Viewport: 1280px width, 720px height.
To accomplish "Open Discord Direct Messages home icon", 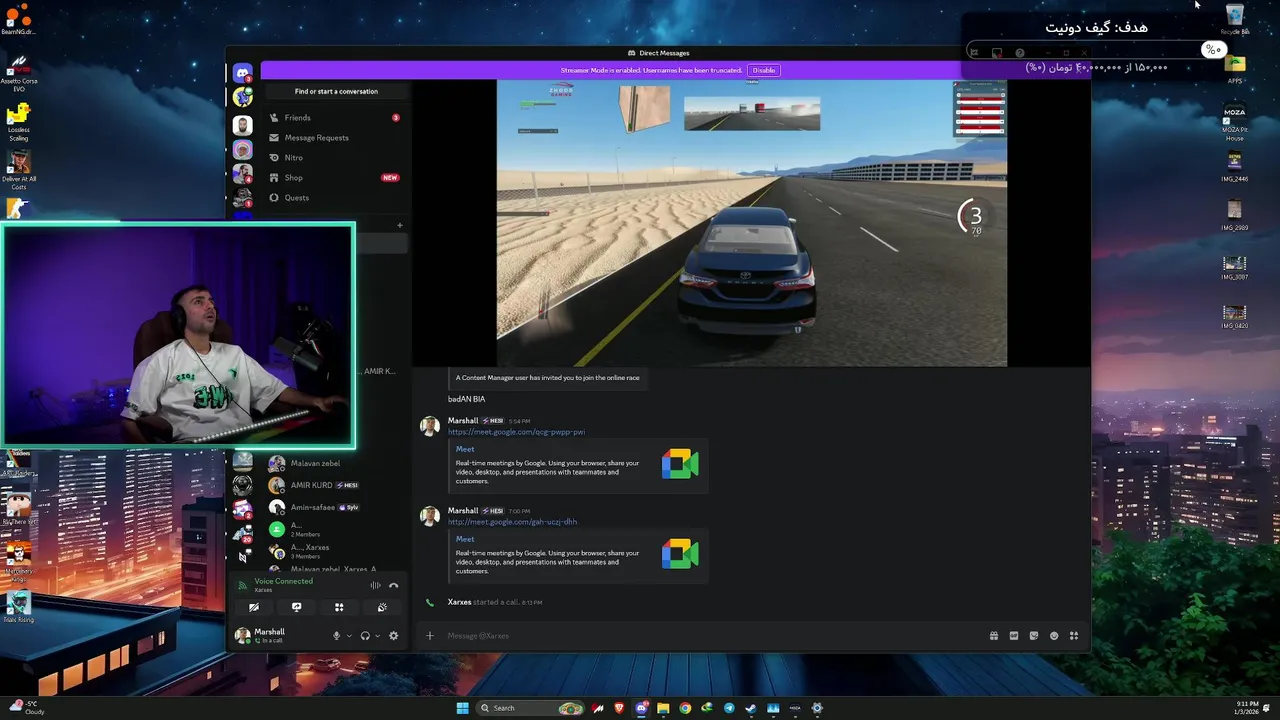I will pyautogui.click(x=242, y=73).
